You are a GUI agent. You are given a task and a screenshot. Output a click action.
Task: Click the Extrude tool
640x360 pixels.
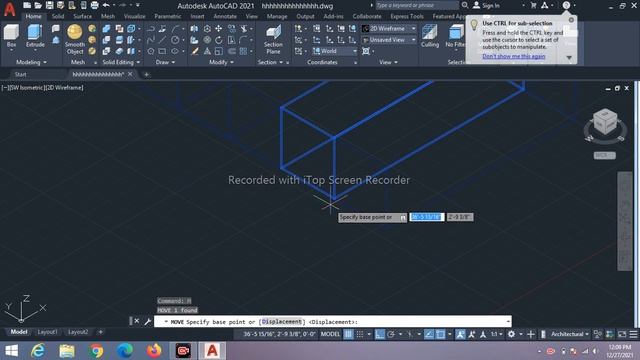(x=35, y=36)
